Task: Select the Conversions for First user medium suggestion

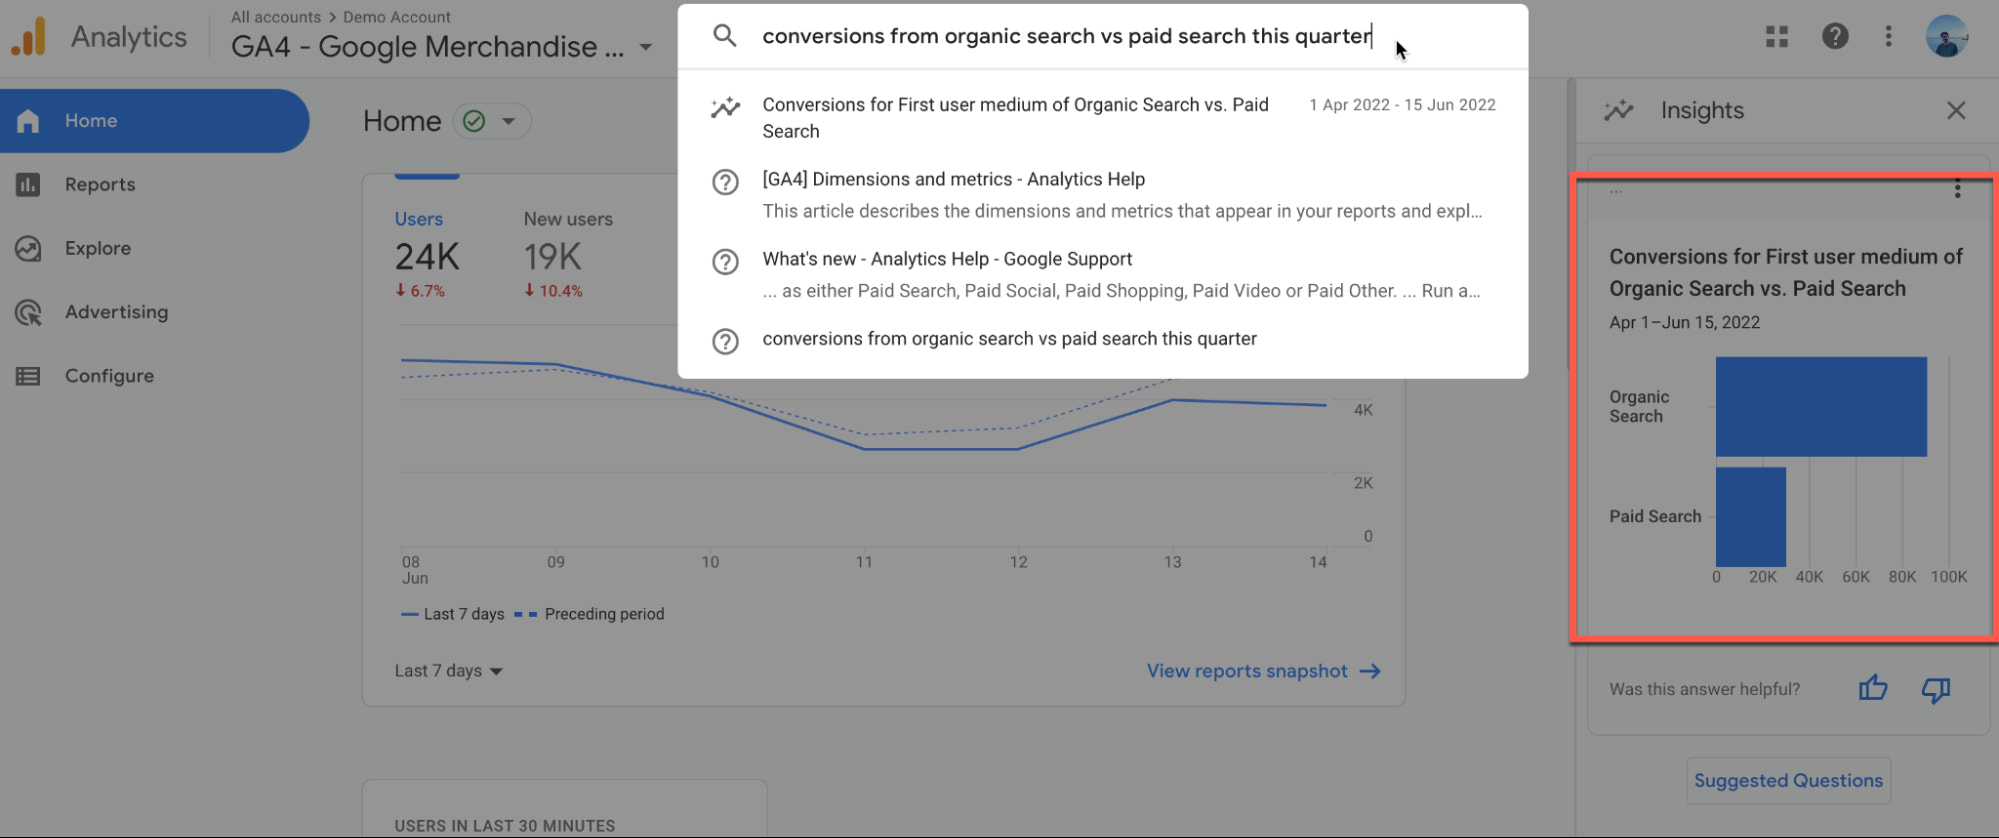Action: 1102,118
